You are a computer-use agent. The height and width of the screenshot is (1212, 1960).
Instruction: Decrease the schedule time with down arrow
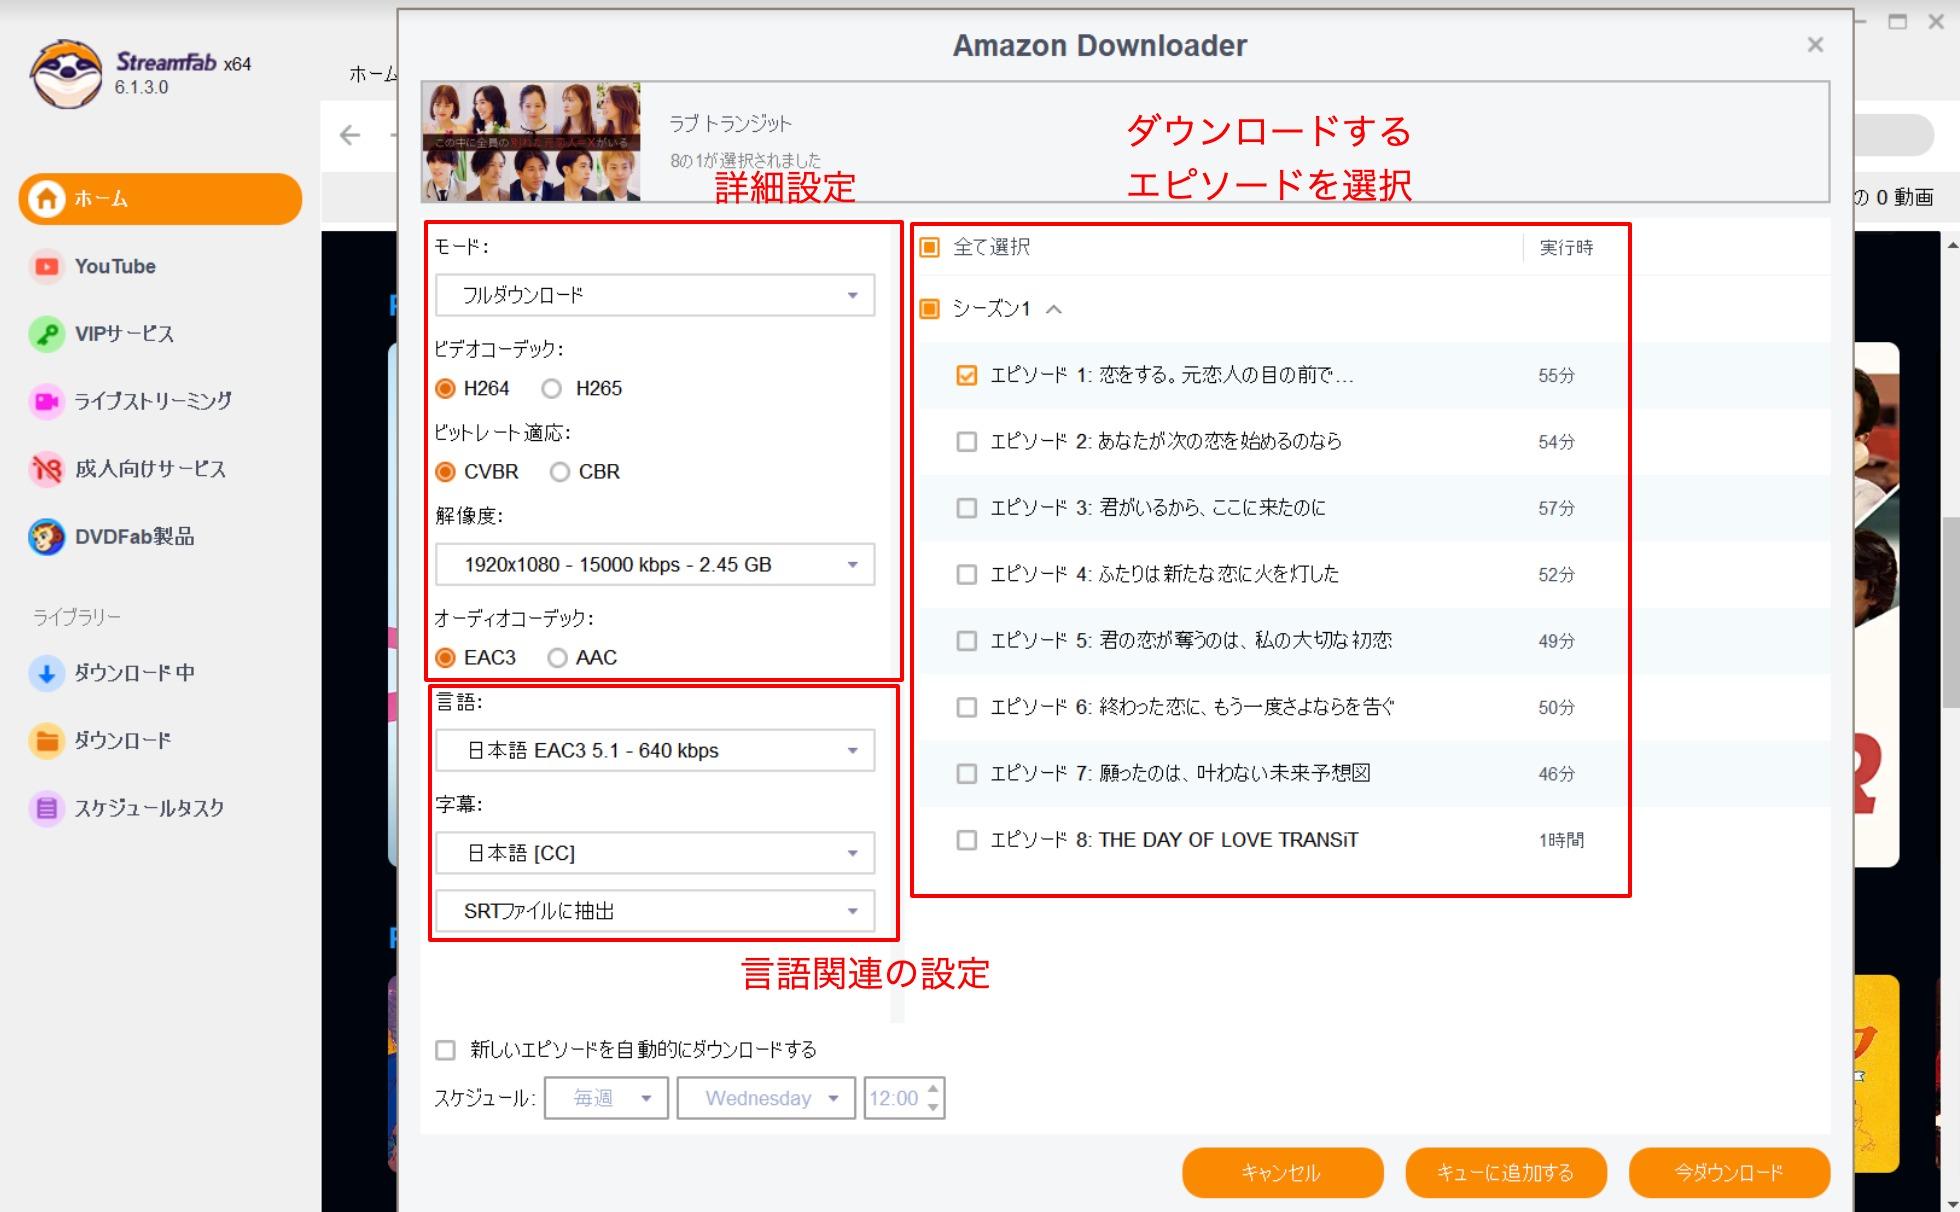[x=933, y=1107]
